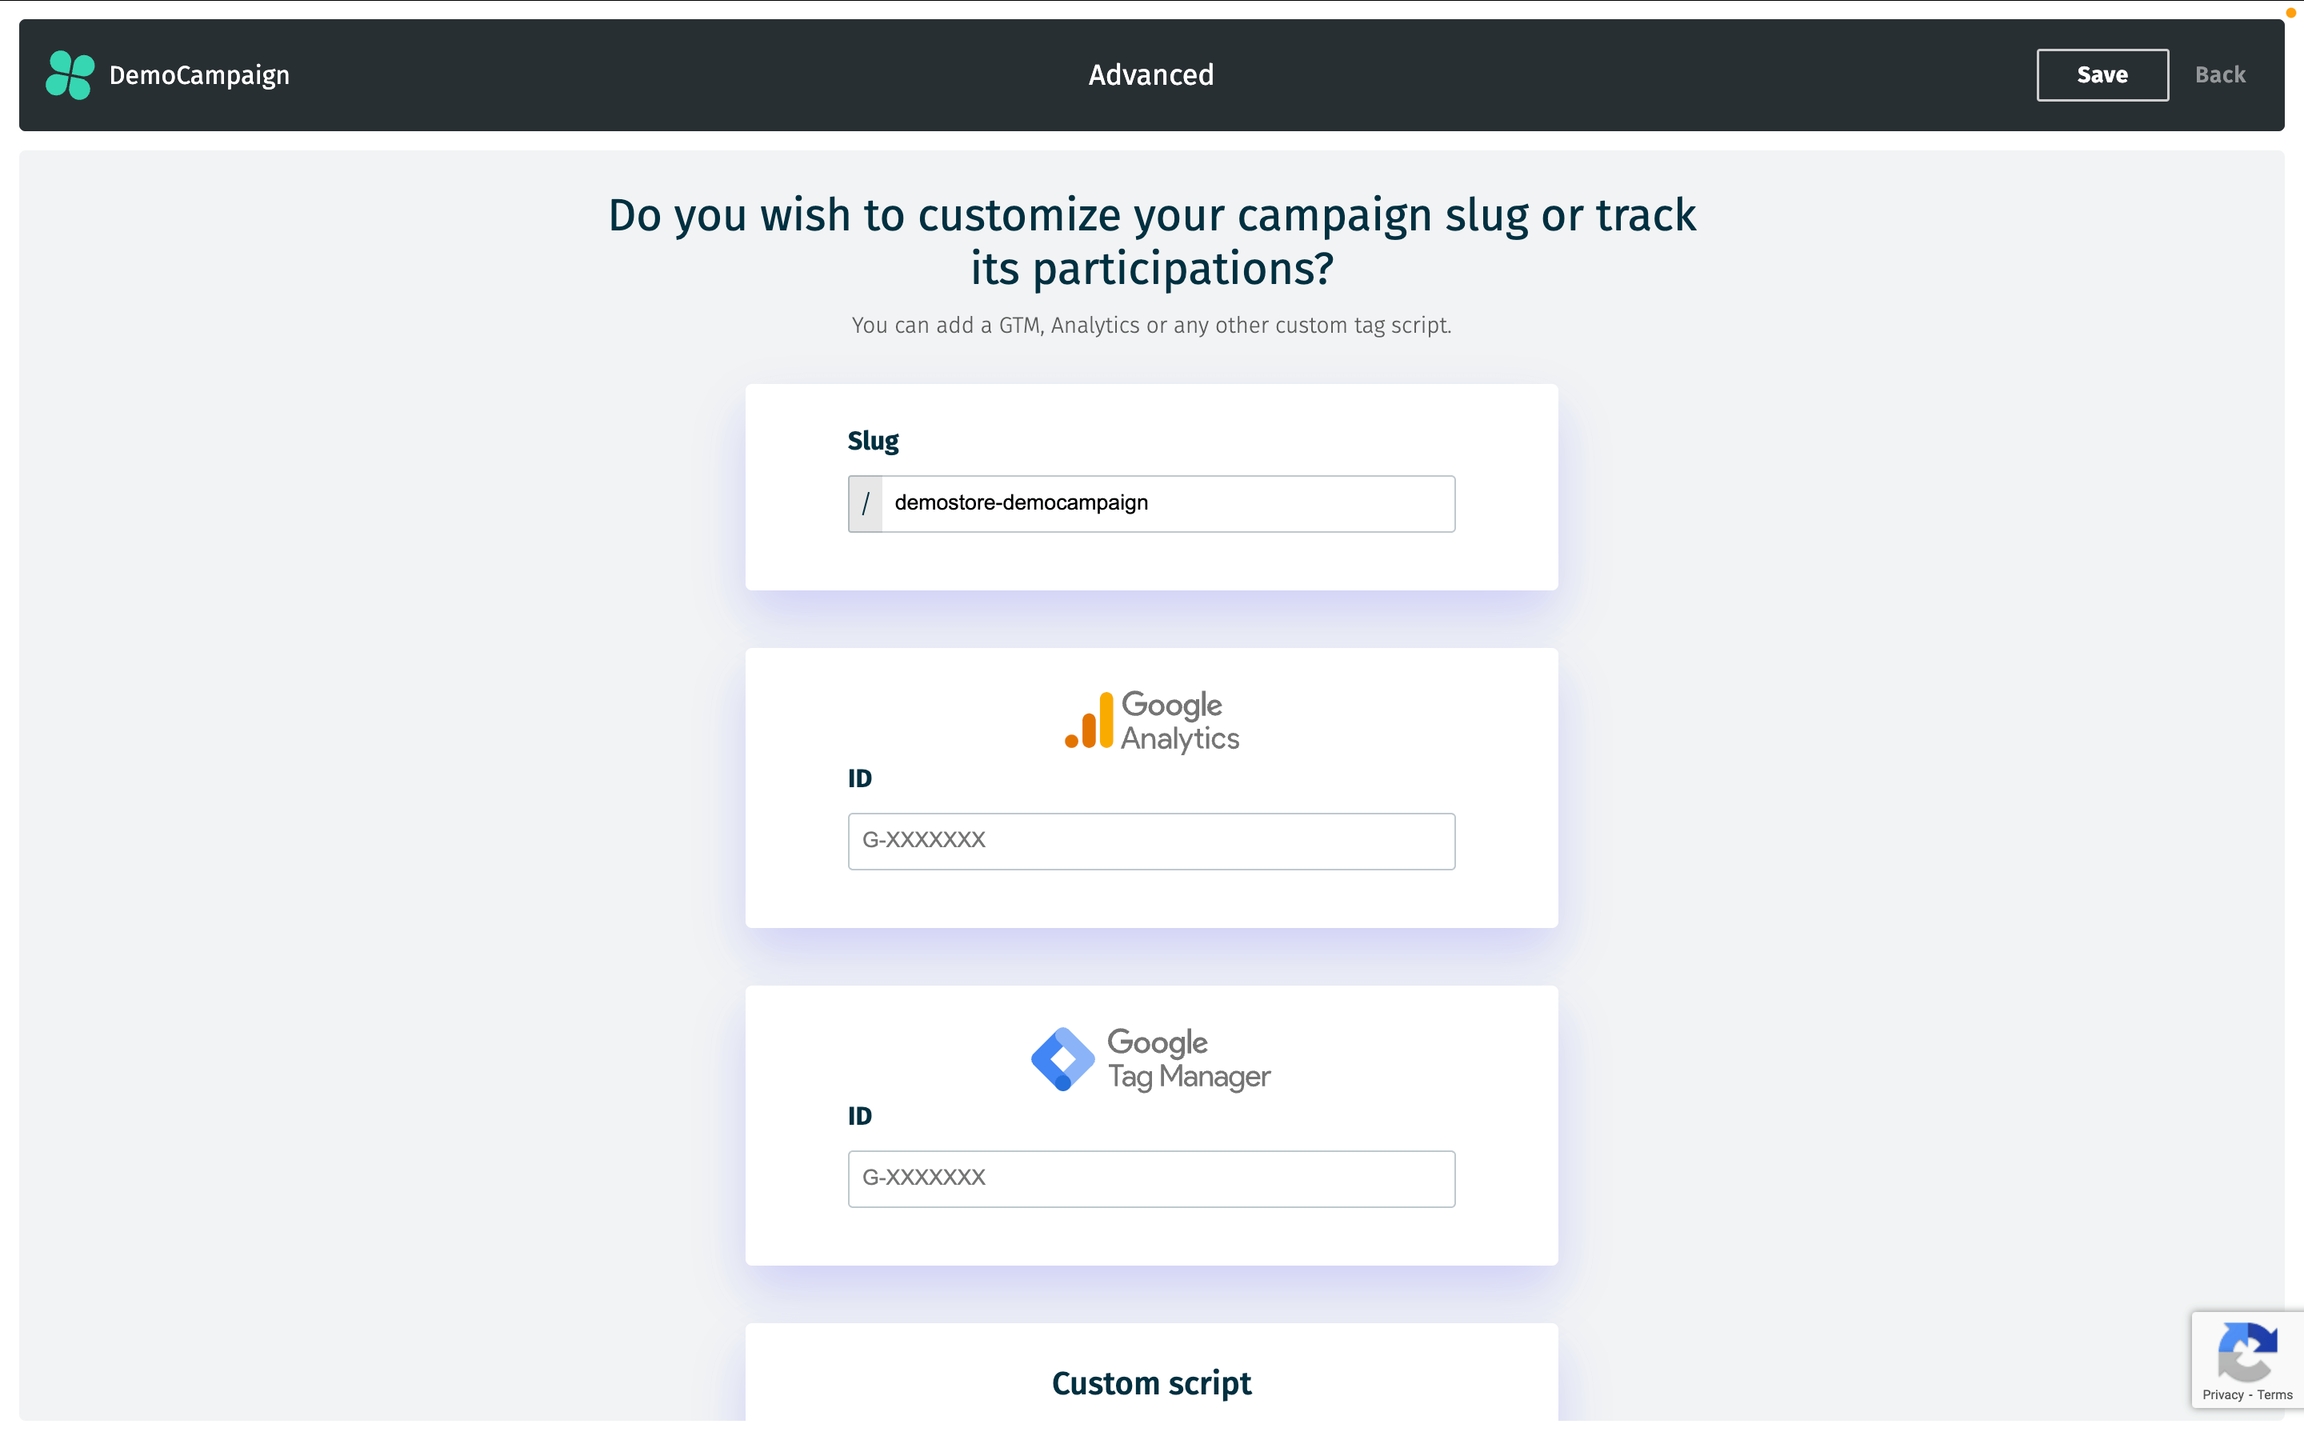The width and height of the screenshot is (2304, 1440).
Task: Click the Advanced page title
Action: 1151,75
